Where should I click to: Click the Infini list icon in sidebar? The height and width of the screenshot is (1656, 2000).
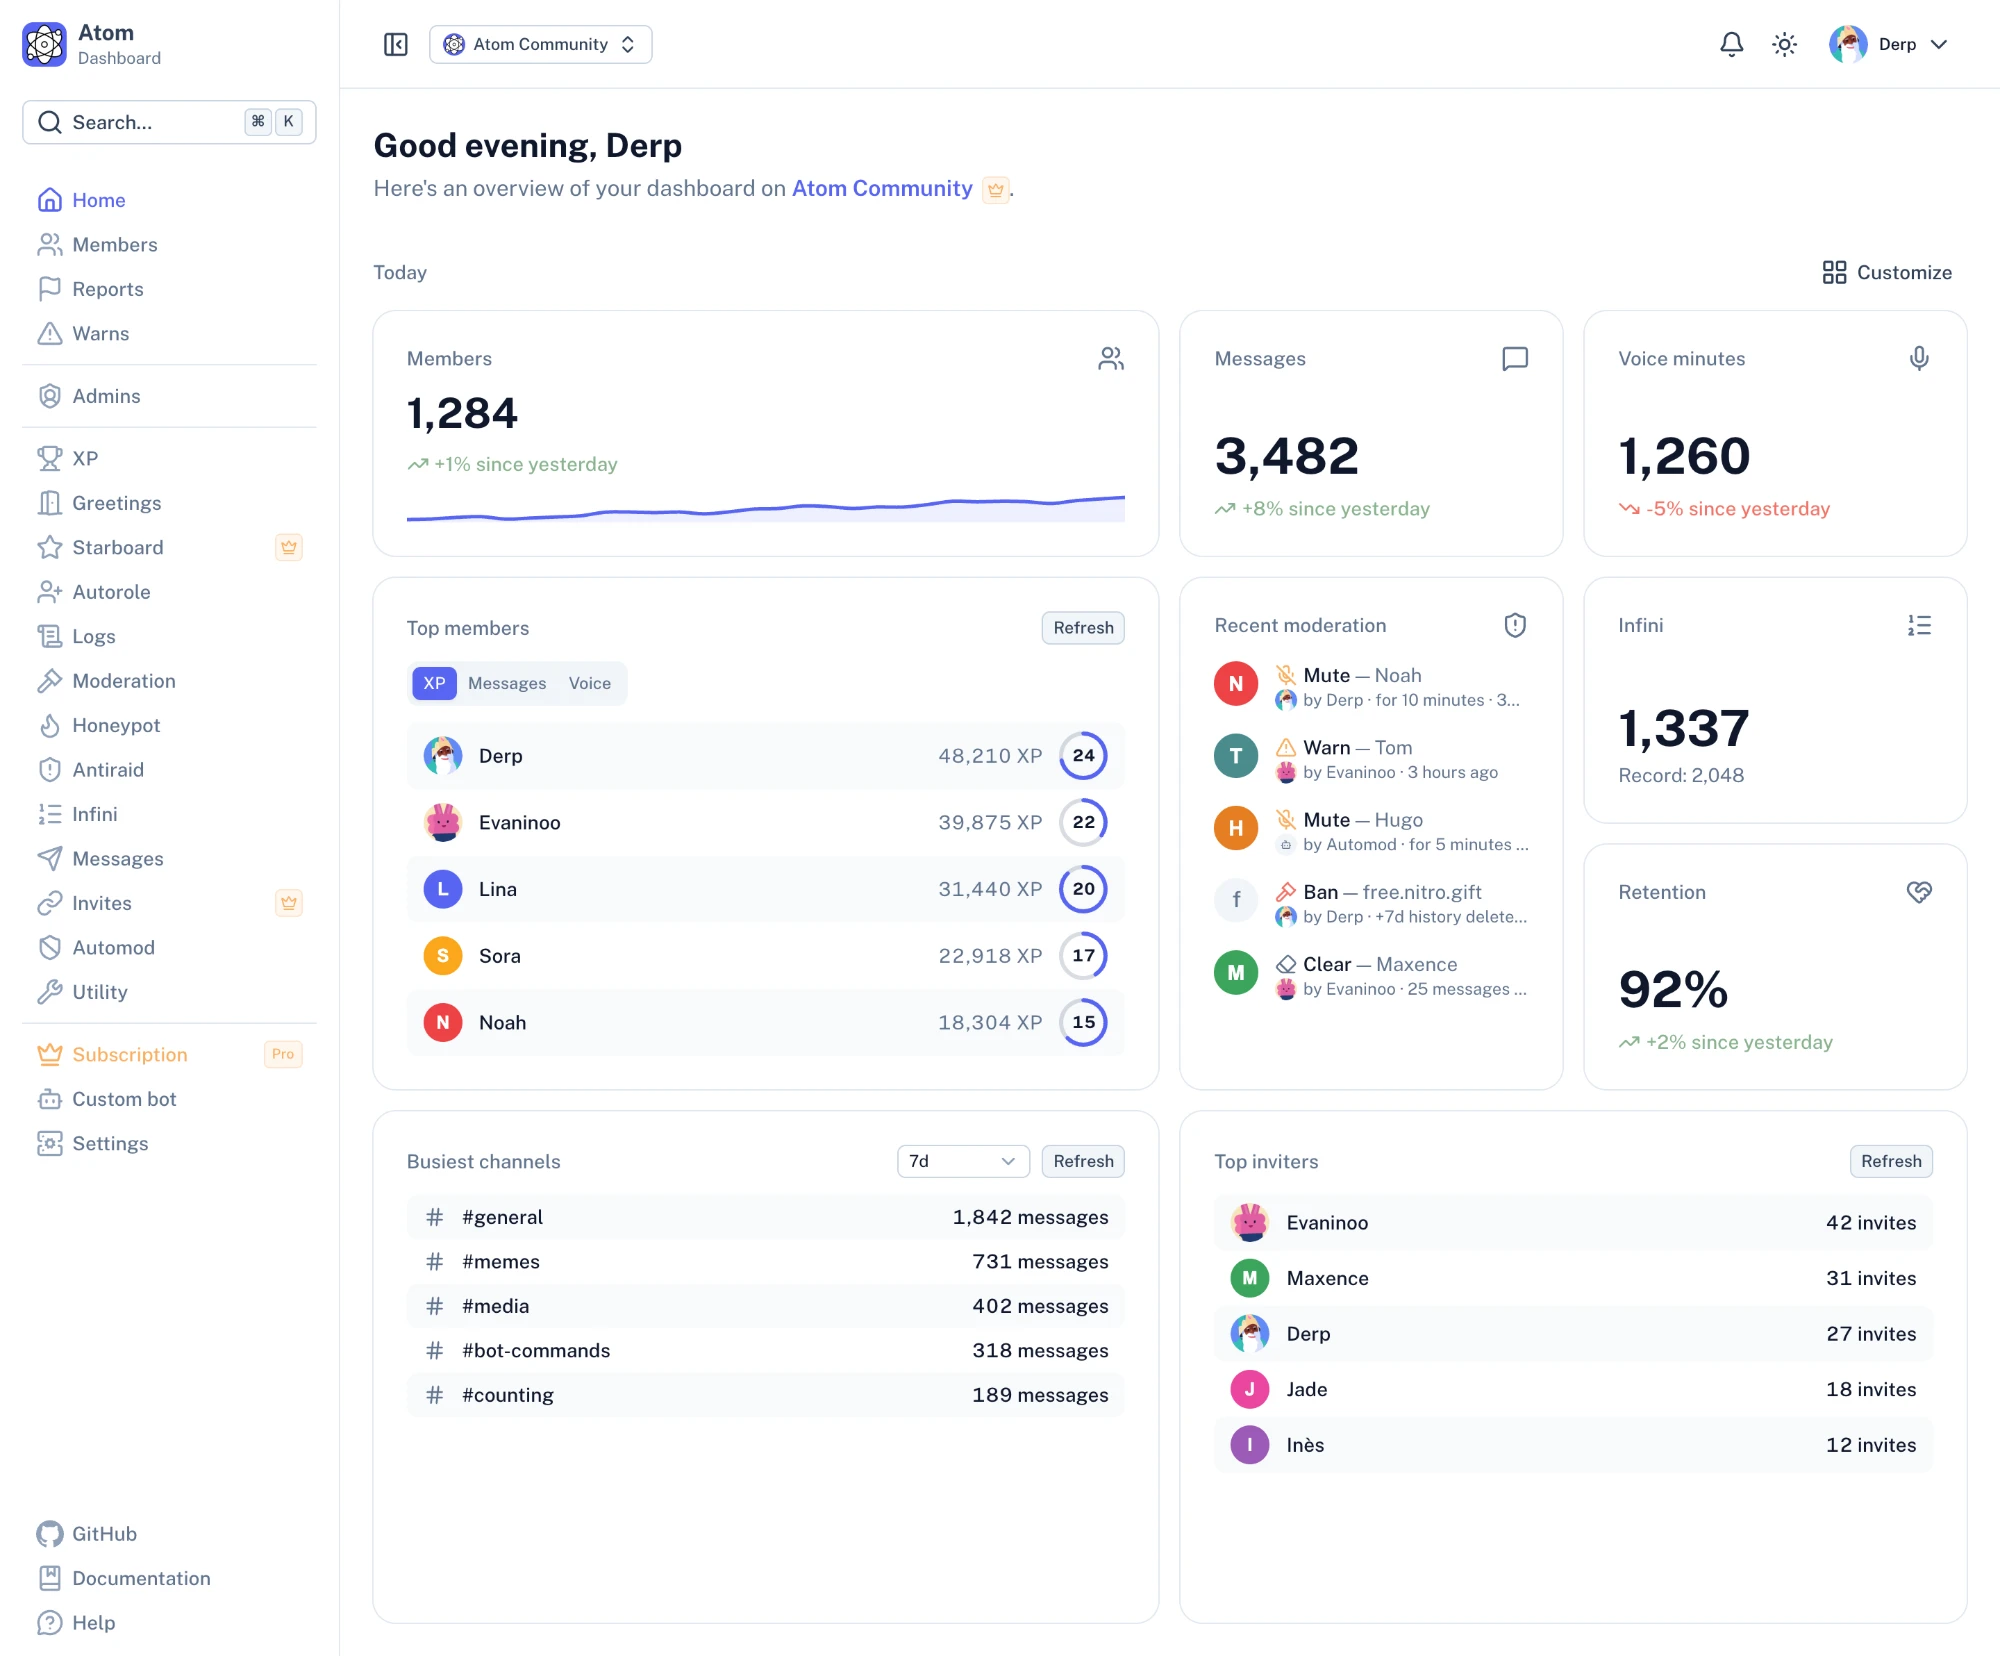pyautogui.click(x=50, y=814)
